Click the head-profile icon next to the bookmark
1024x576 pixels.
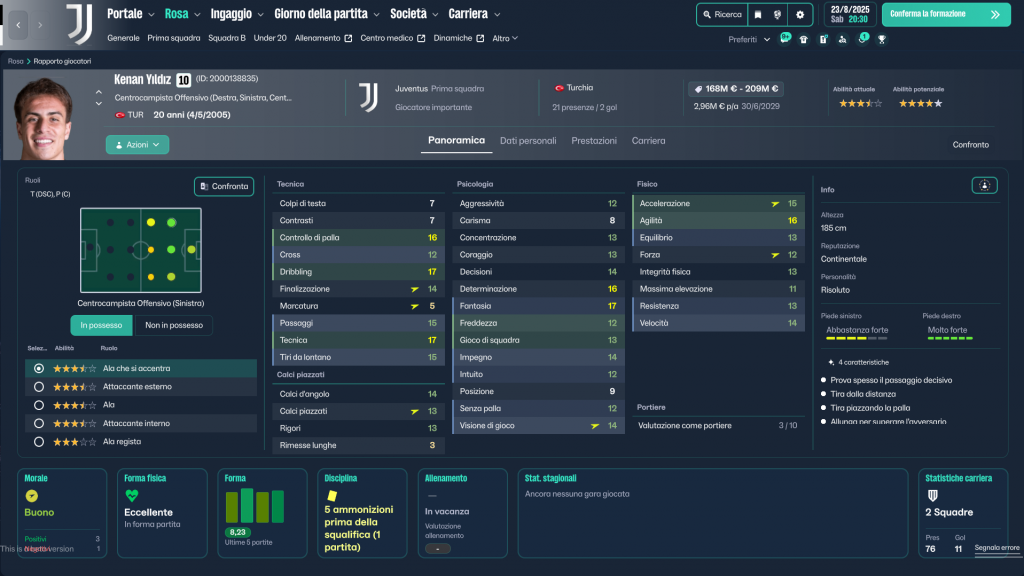point(778,15)
